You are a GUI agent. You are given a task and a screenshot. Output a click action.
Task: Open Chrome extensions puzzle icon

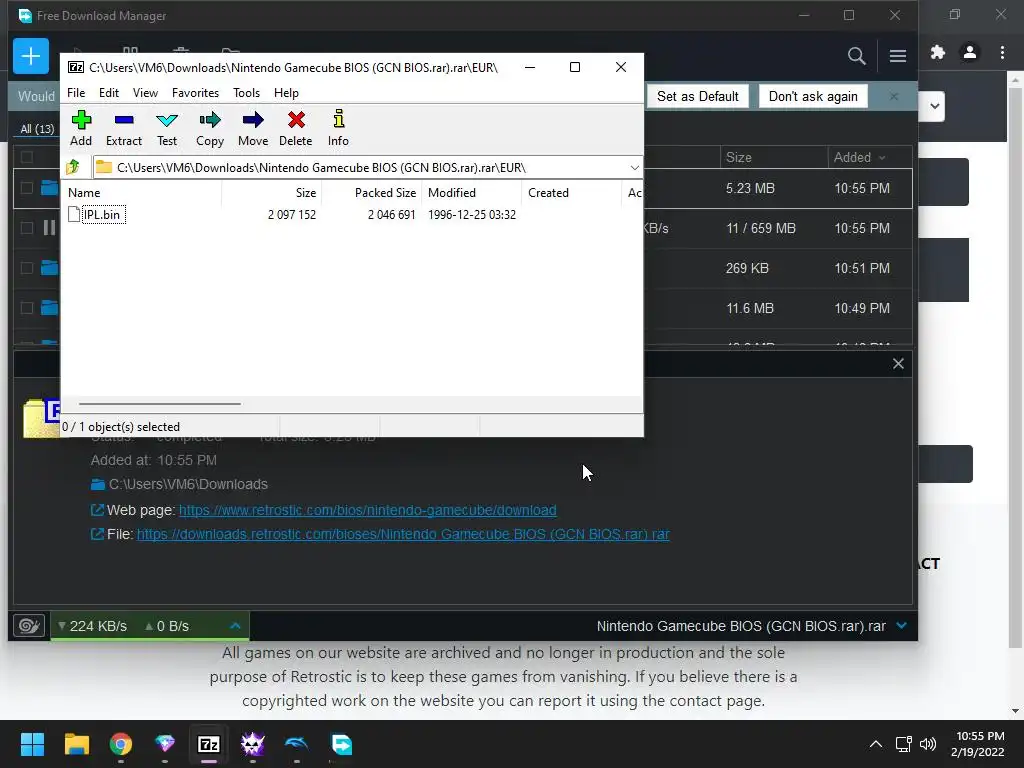[938, 52]
